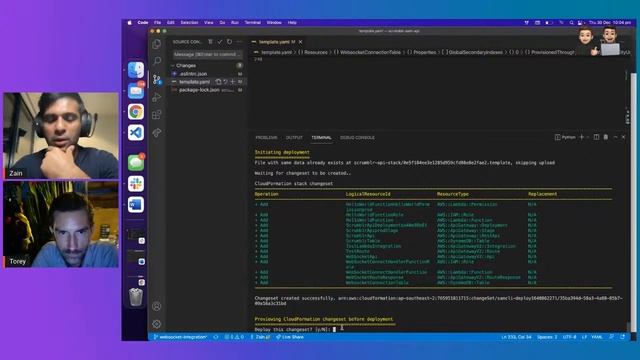Open Edit menu in menu bar
This screenshot has height=360, width=640.
point(171,22)
